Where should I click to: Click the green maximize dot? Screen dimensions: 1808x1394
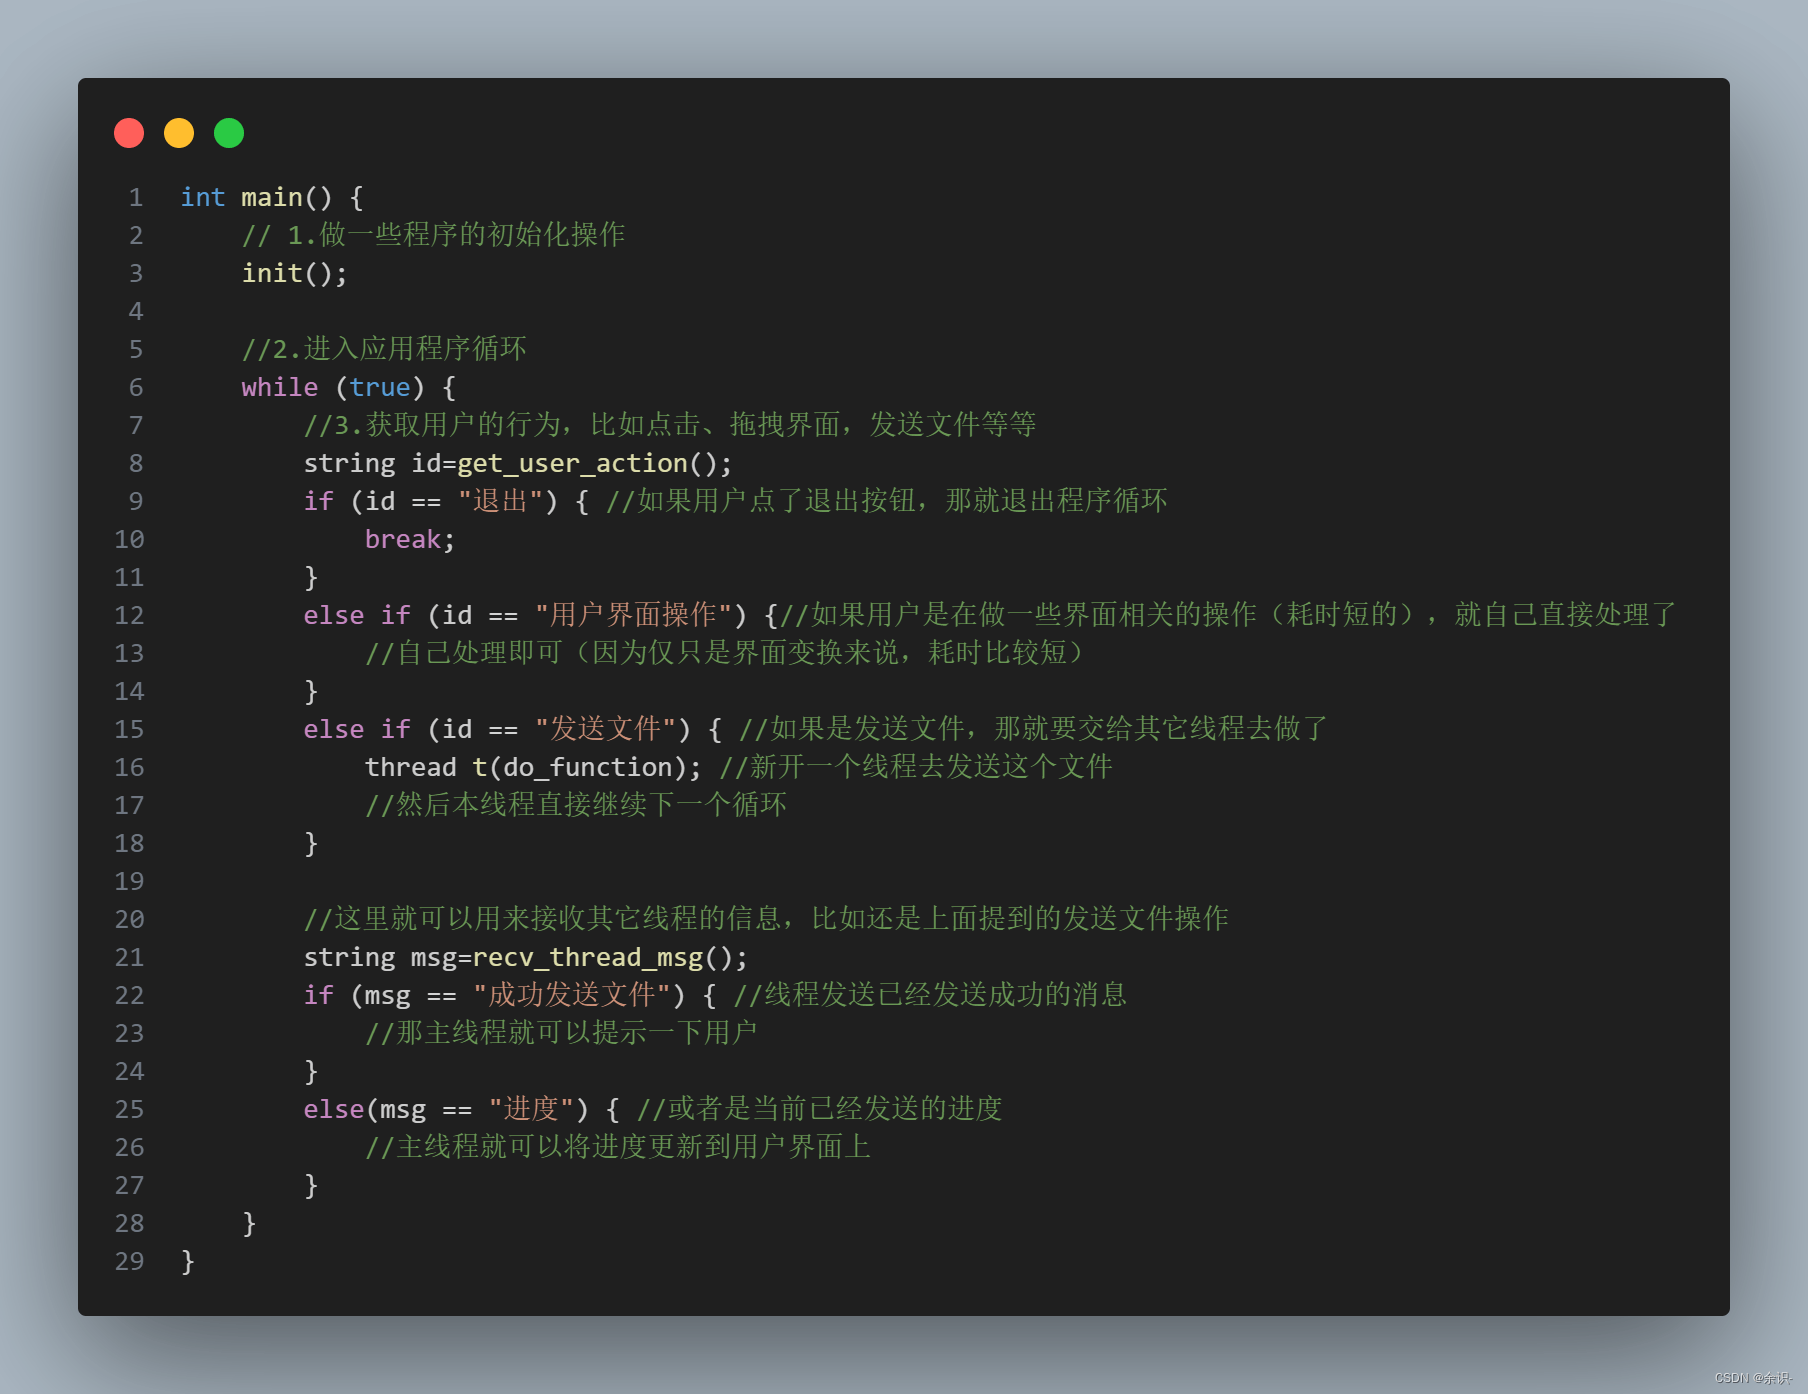[229, 133]
